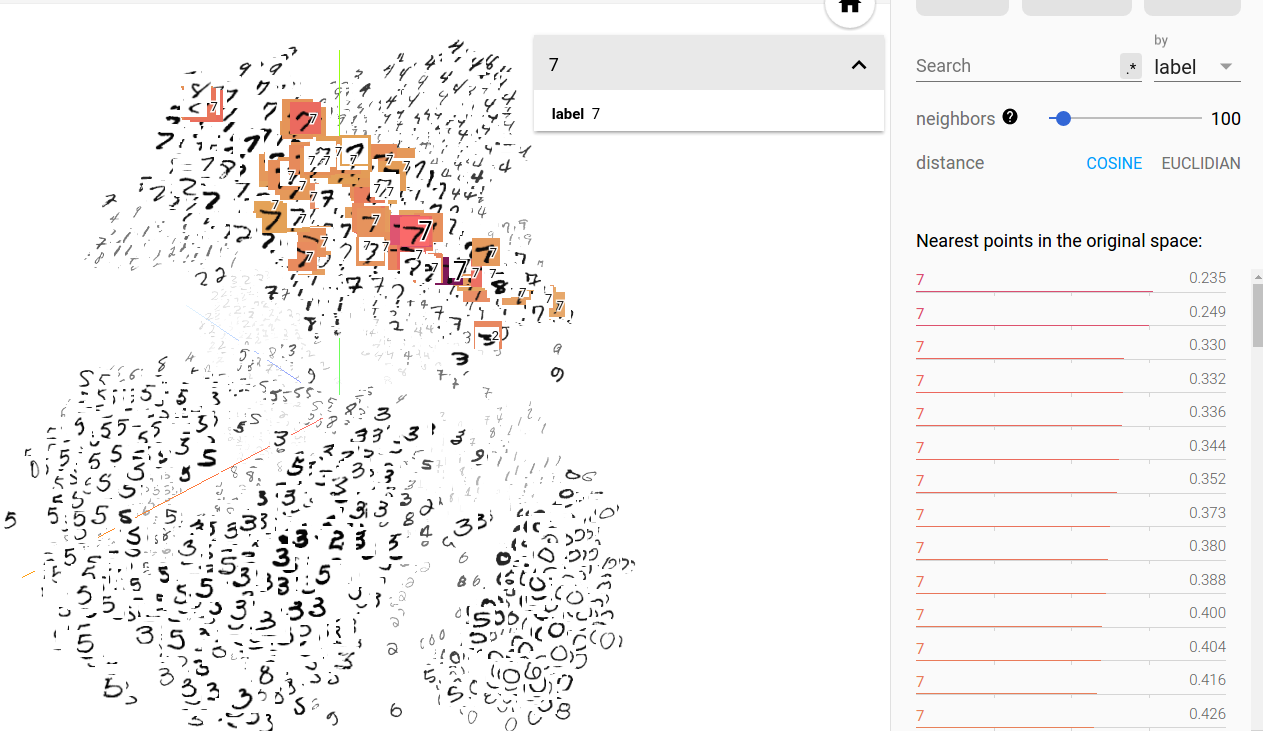Select nearest point with distance 0.235
Image resolution: width=1263 pixels, height=731 pixels.
[x=1070, y=280]
